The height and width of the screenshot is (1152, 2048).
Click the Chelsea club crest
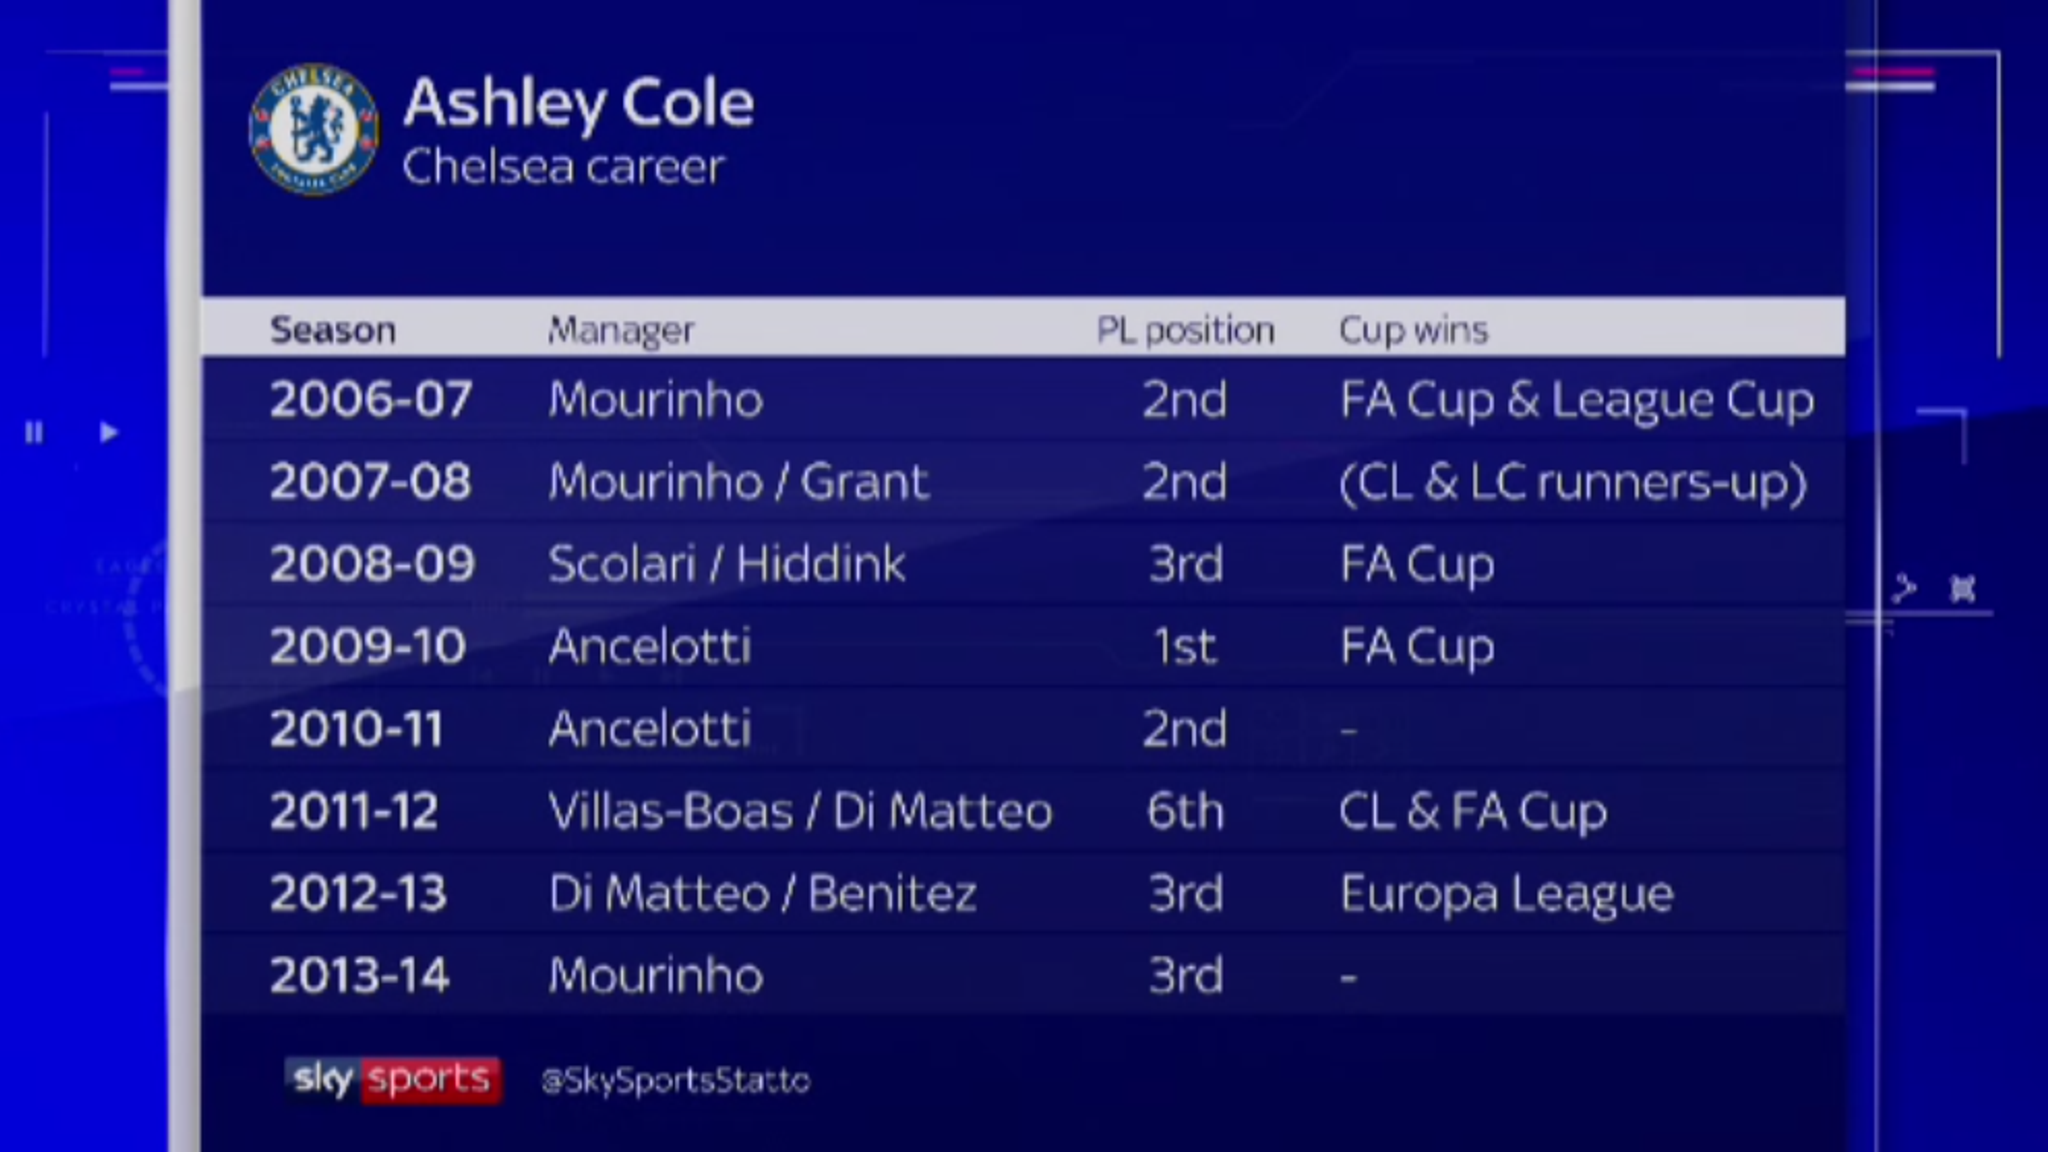click(314, 130)
